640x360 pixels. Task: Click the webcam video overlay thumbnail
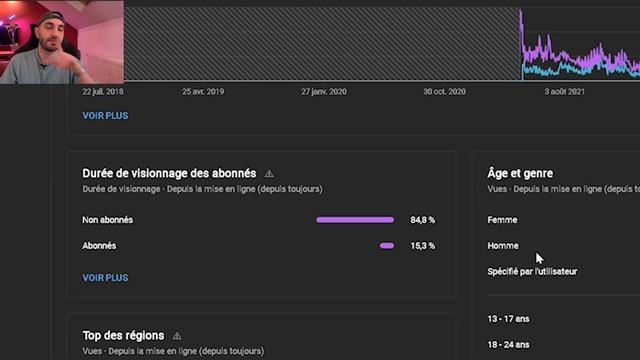click(62, 42)
